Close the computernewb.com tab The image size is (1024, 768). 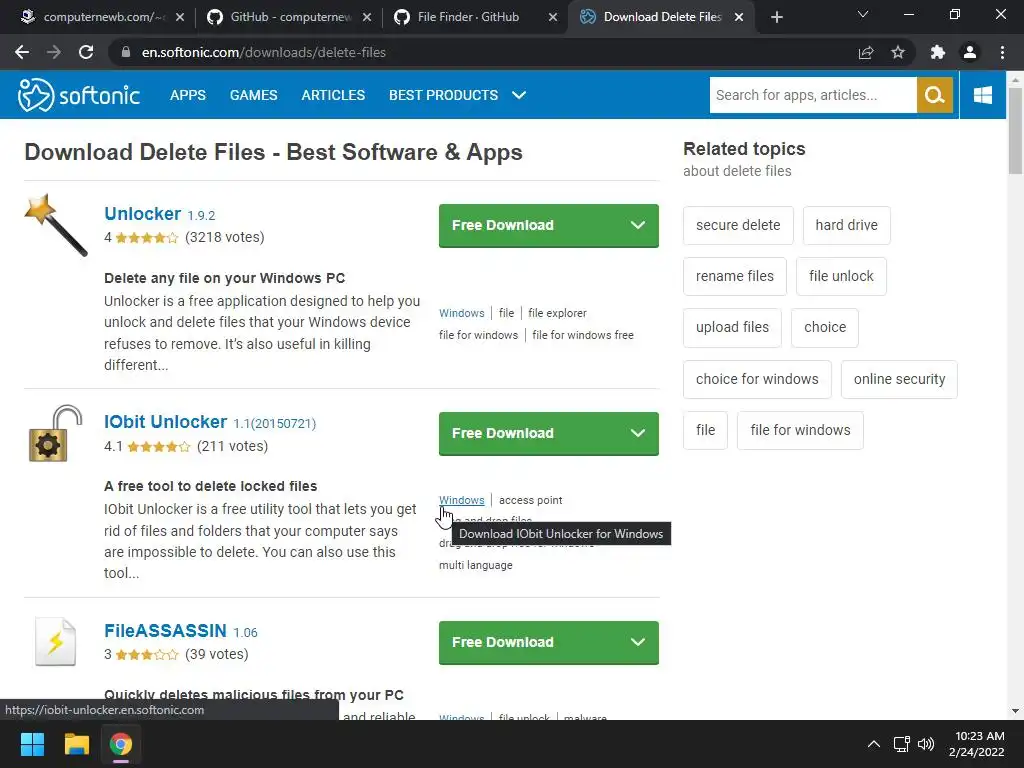[180, 17]
